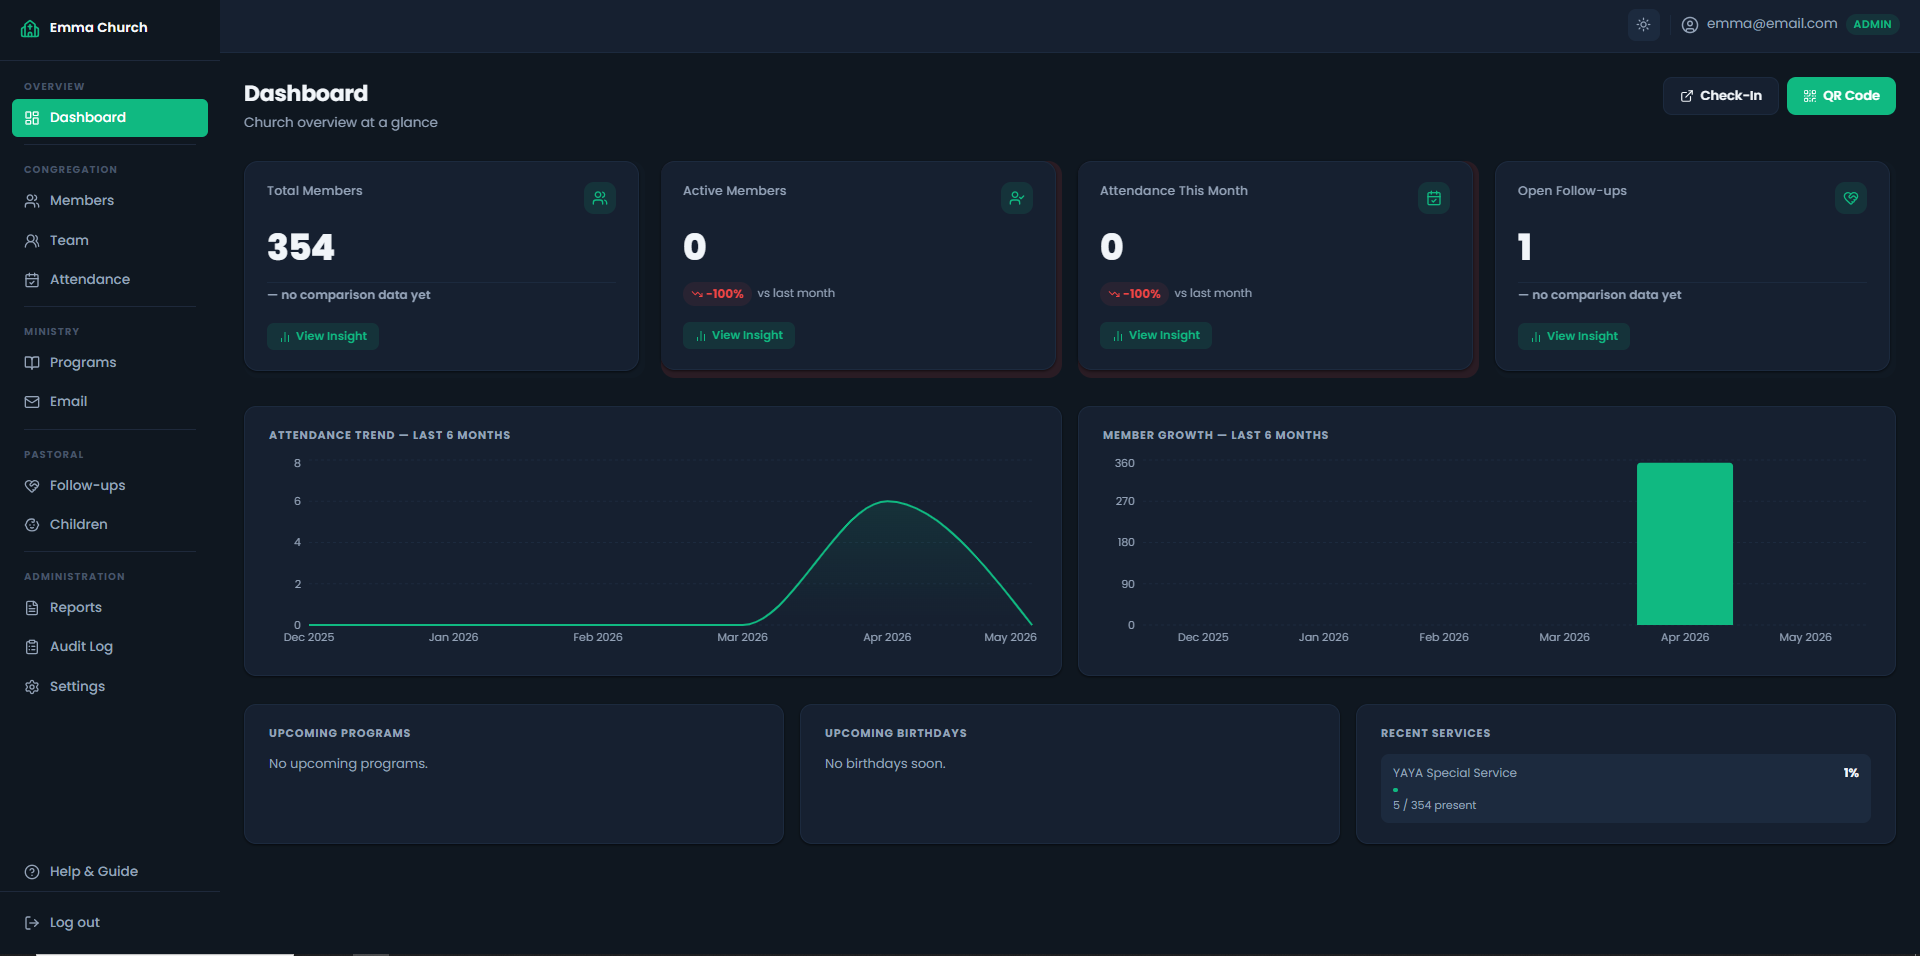Click the May 2026 label on growth chart
1920x956 pixels.
(1805, 638)
